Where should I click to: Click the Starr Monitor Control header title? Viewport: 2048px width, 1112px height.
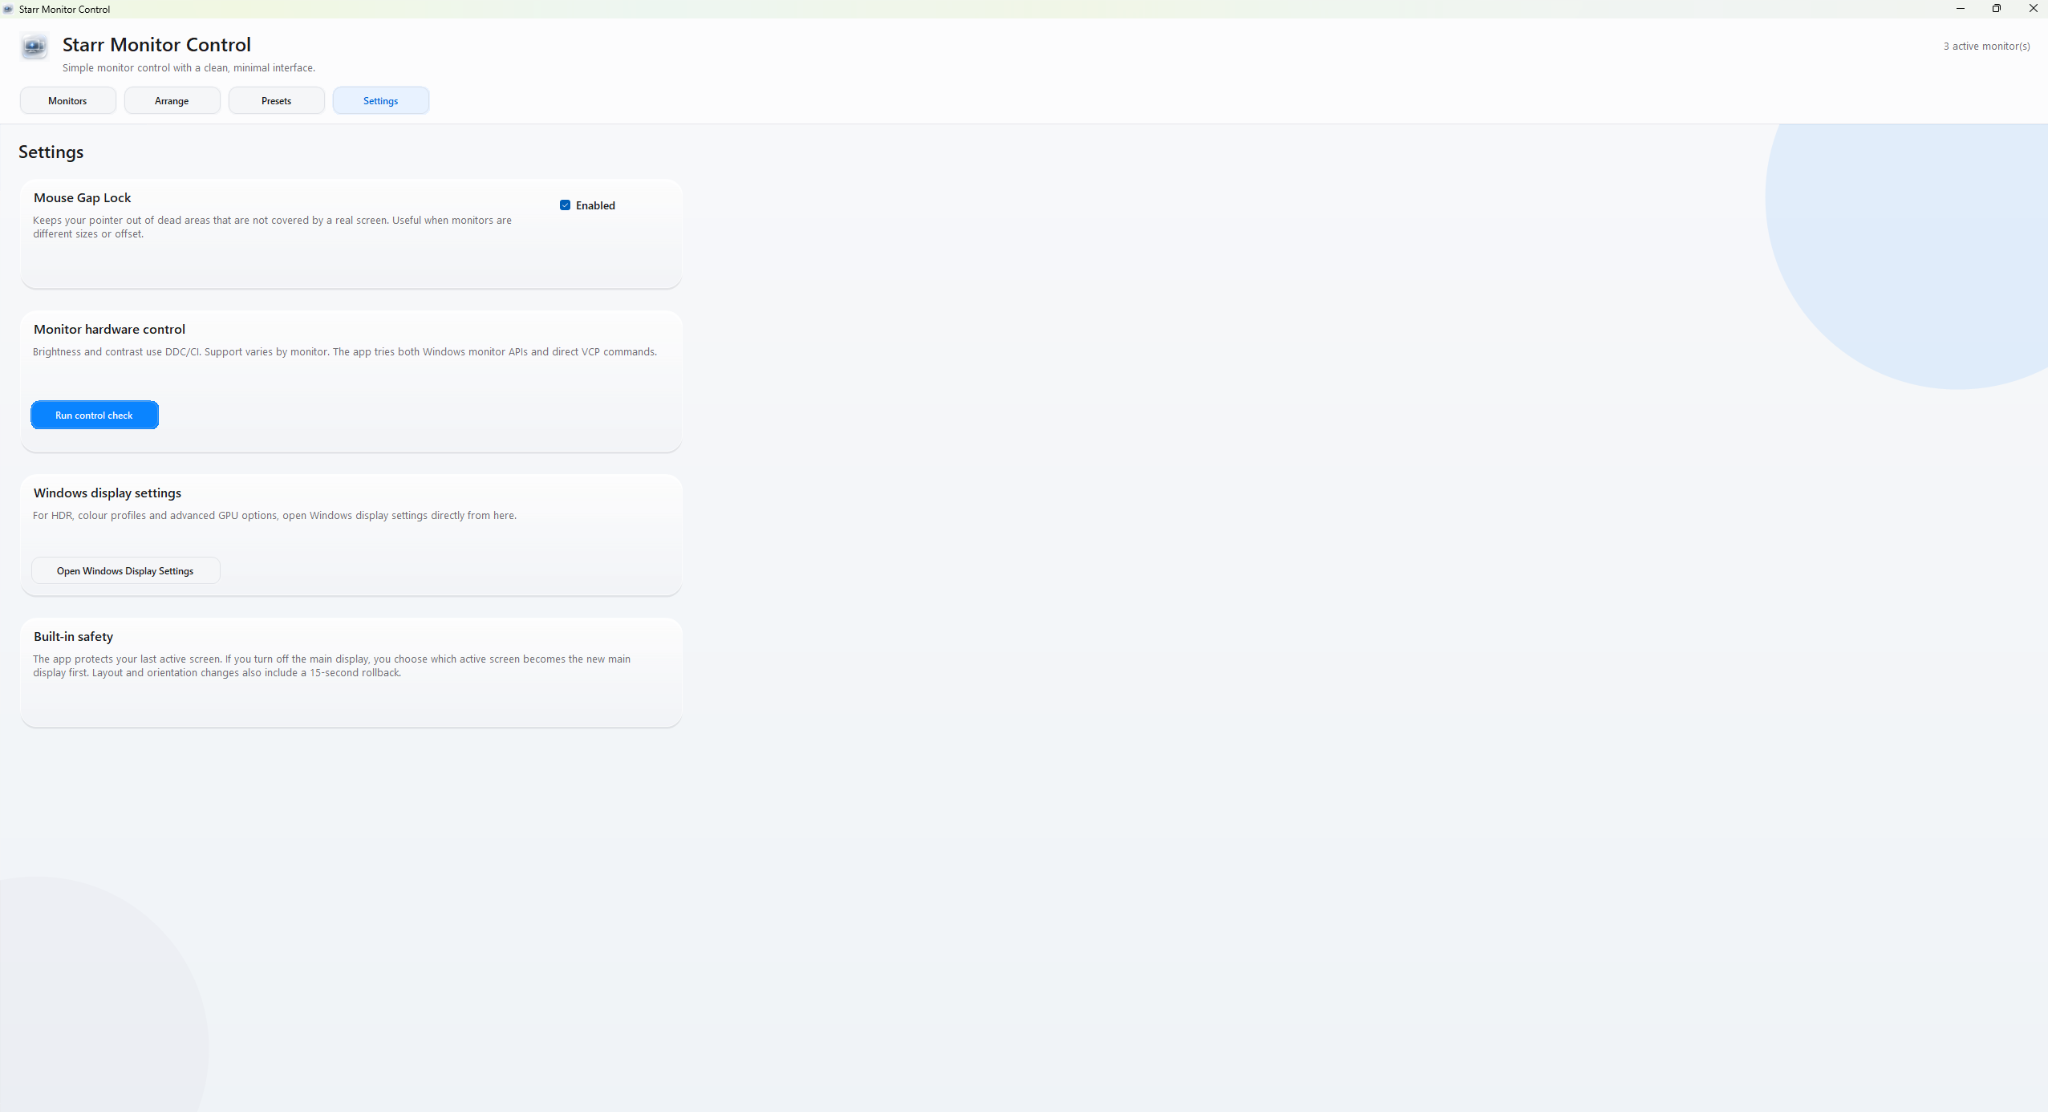tap(157, 45)
